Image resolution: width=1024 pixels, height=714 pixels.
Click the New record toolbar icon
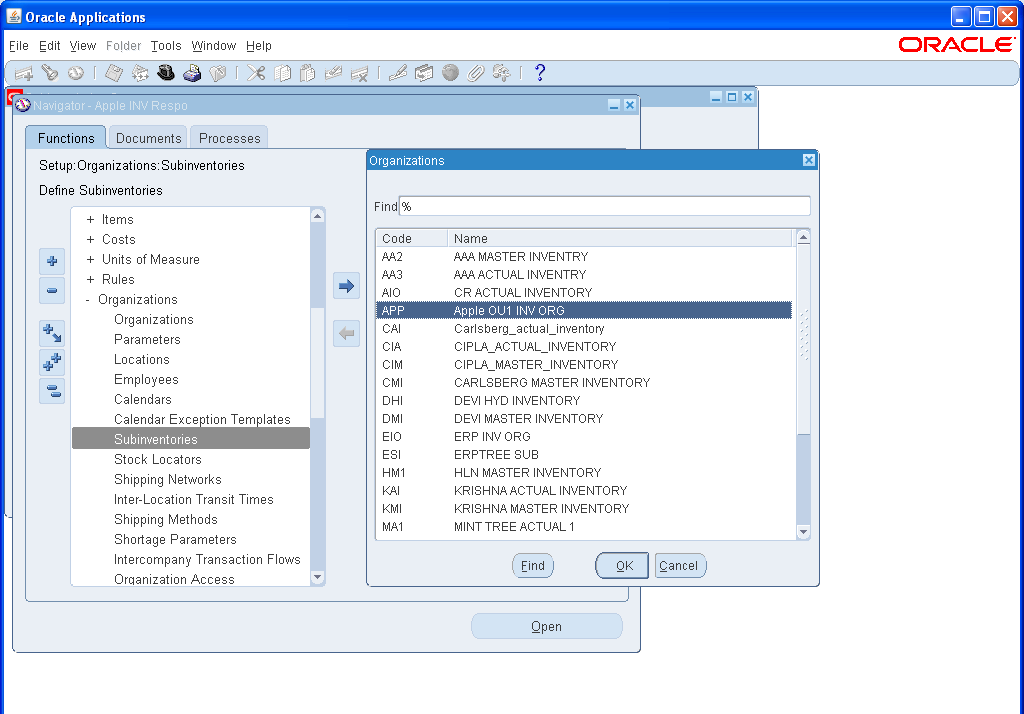pos(24,73)
